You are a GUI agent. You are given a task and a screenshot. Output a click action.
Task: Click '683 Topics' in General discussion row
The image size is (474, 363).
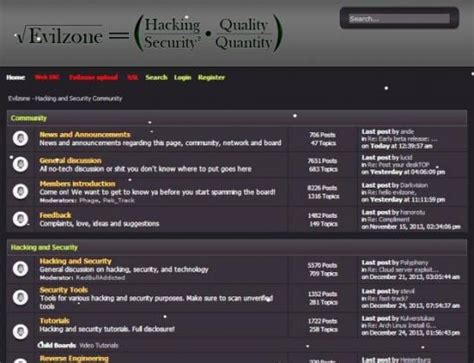[323, 169]
